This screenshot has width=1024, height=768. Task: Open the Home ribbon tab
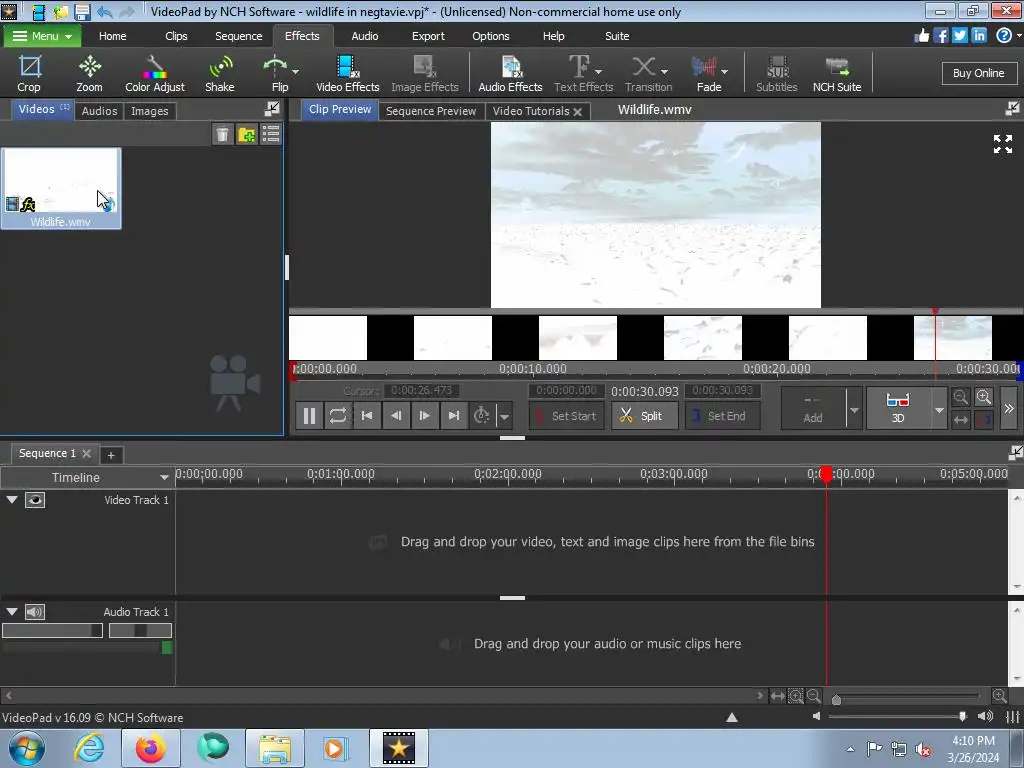pos(112,36)
